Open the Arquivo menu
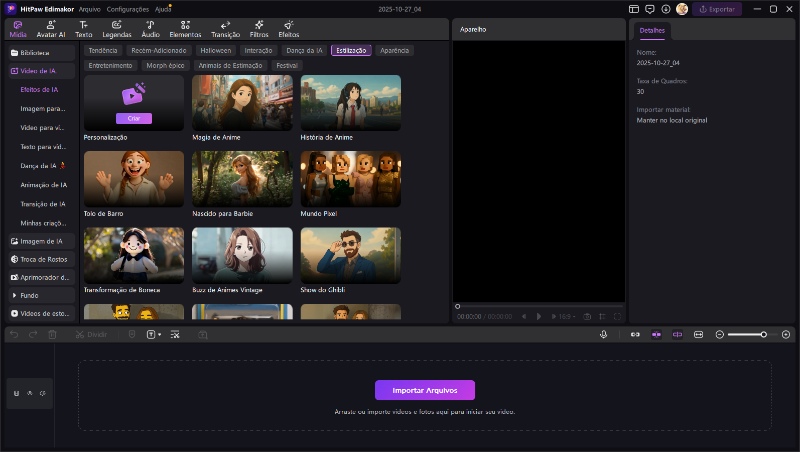This screenshot has width=800, height=452. pyautogui.click(x=89, y=9)
